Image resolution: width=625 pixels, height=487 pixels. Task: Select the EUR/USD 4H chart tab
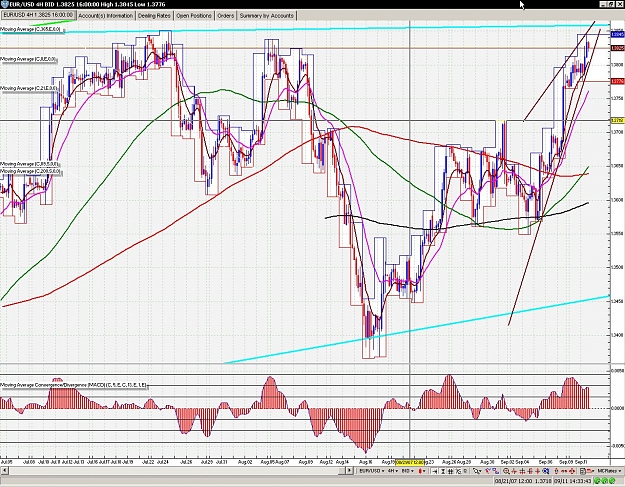point(38,15)
